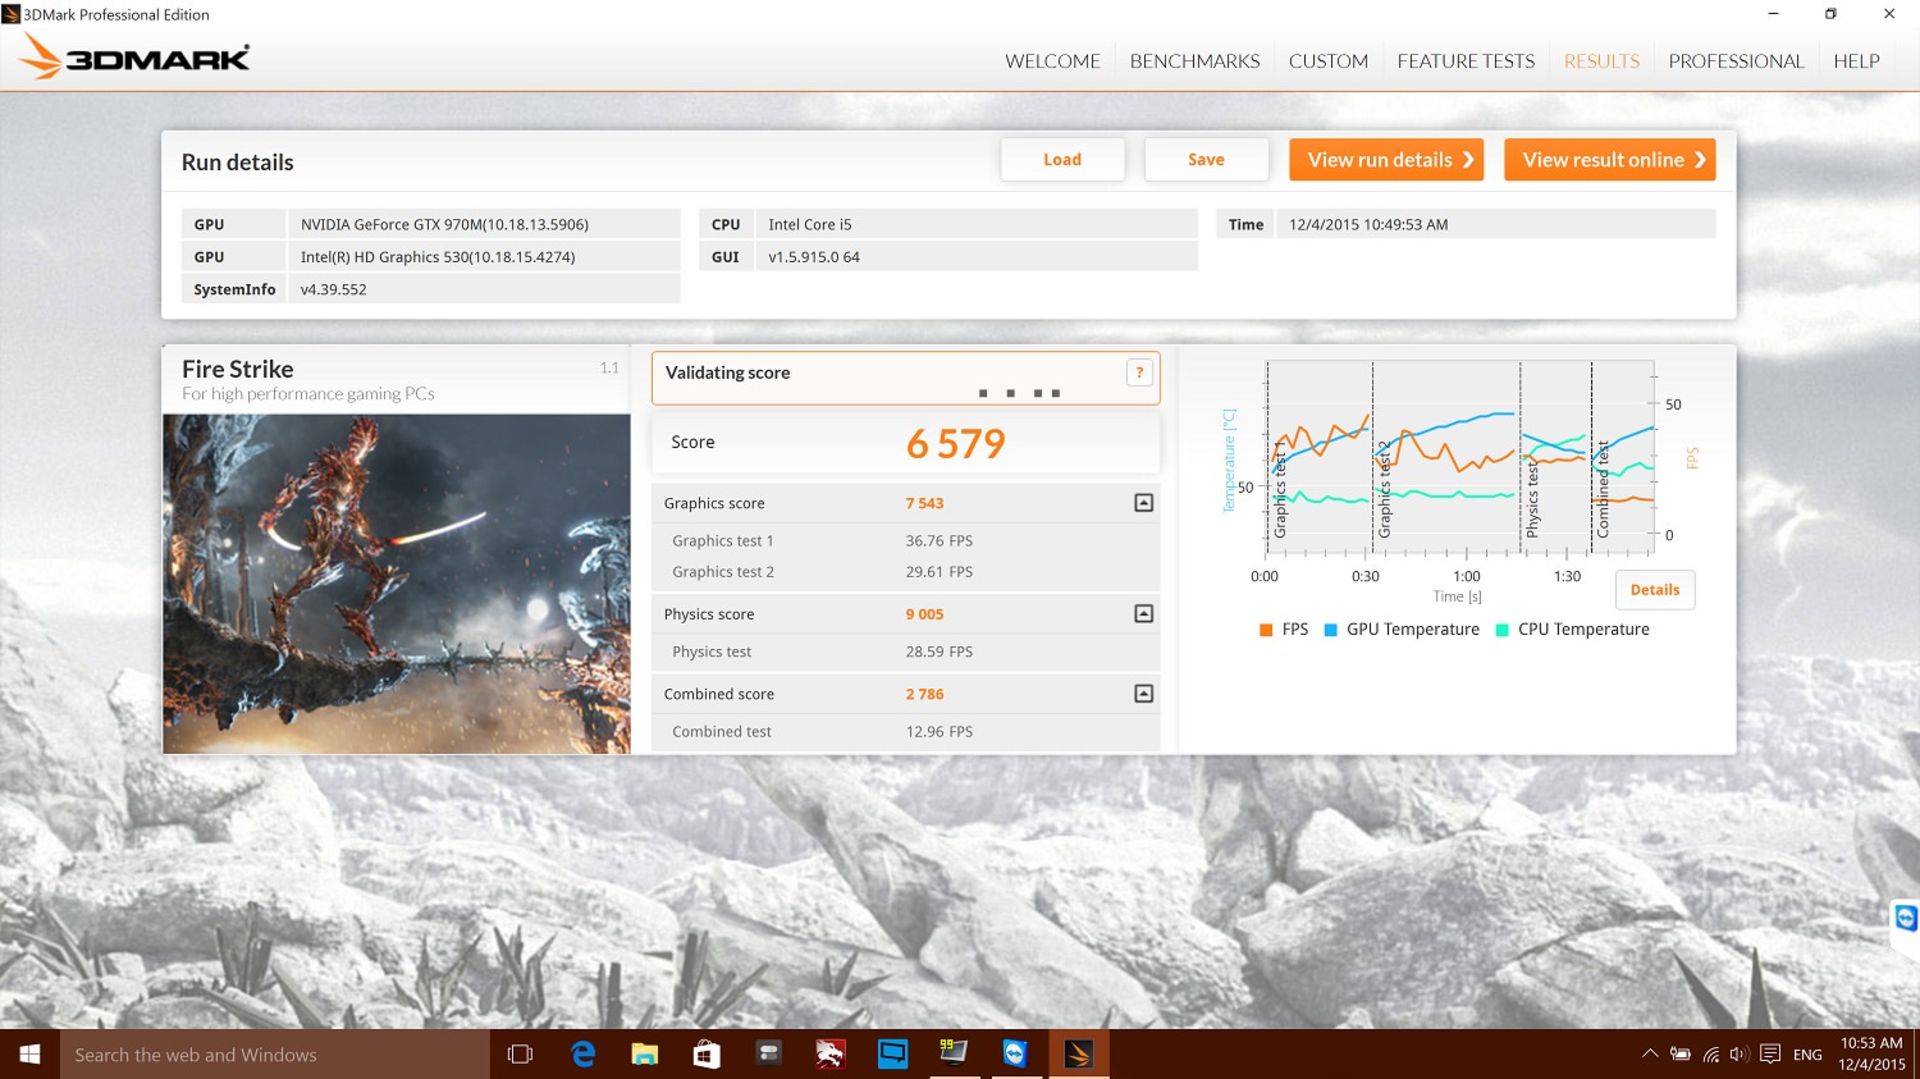This screenshot has width=1920, height=1079.
Task: Switch to the Custom tab
Action: pyautogui.click(x=1328, y=61)
